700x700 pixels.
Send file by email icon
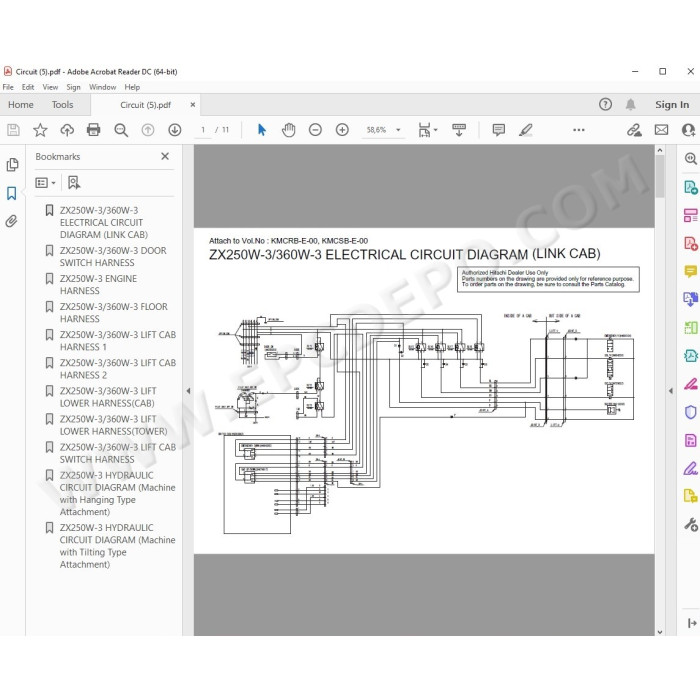tap(661, 130)
